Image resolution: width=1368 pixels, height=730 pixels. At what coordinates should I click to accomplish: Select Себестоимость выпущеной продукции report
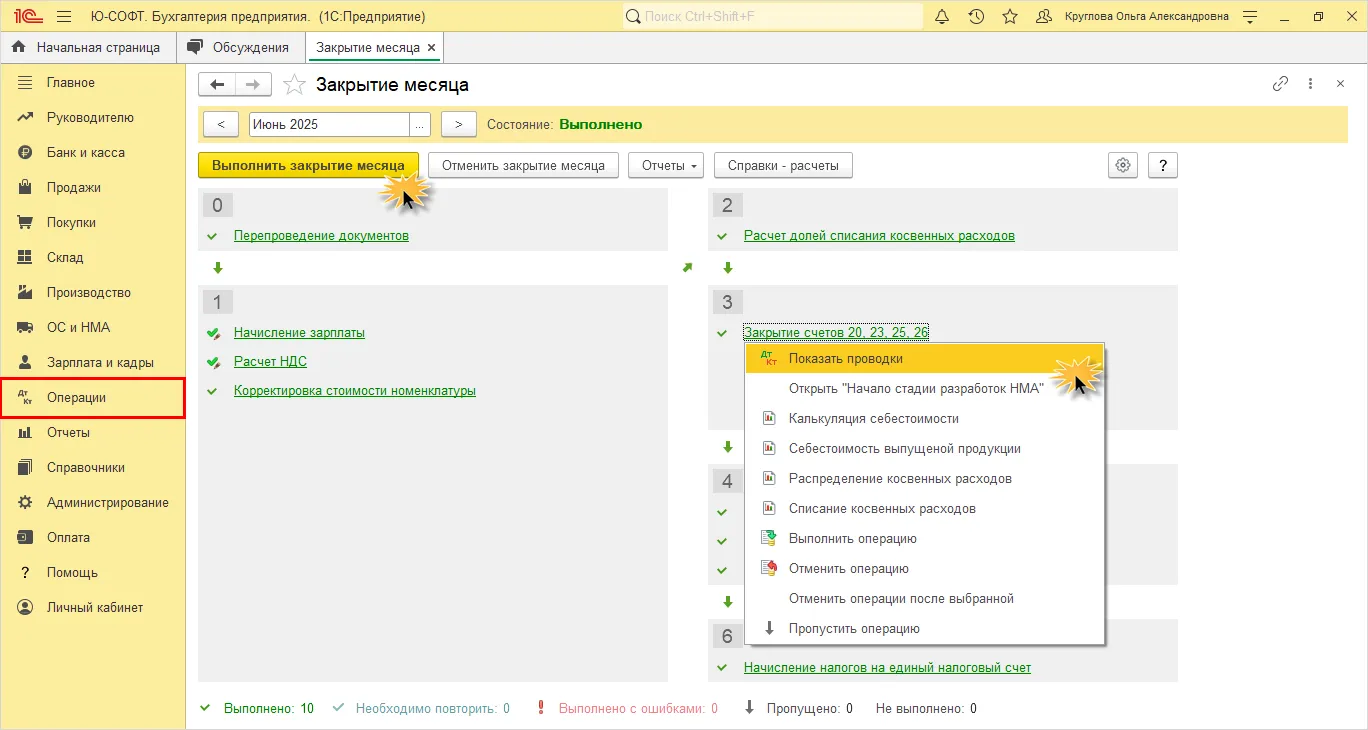coord(925,448)
